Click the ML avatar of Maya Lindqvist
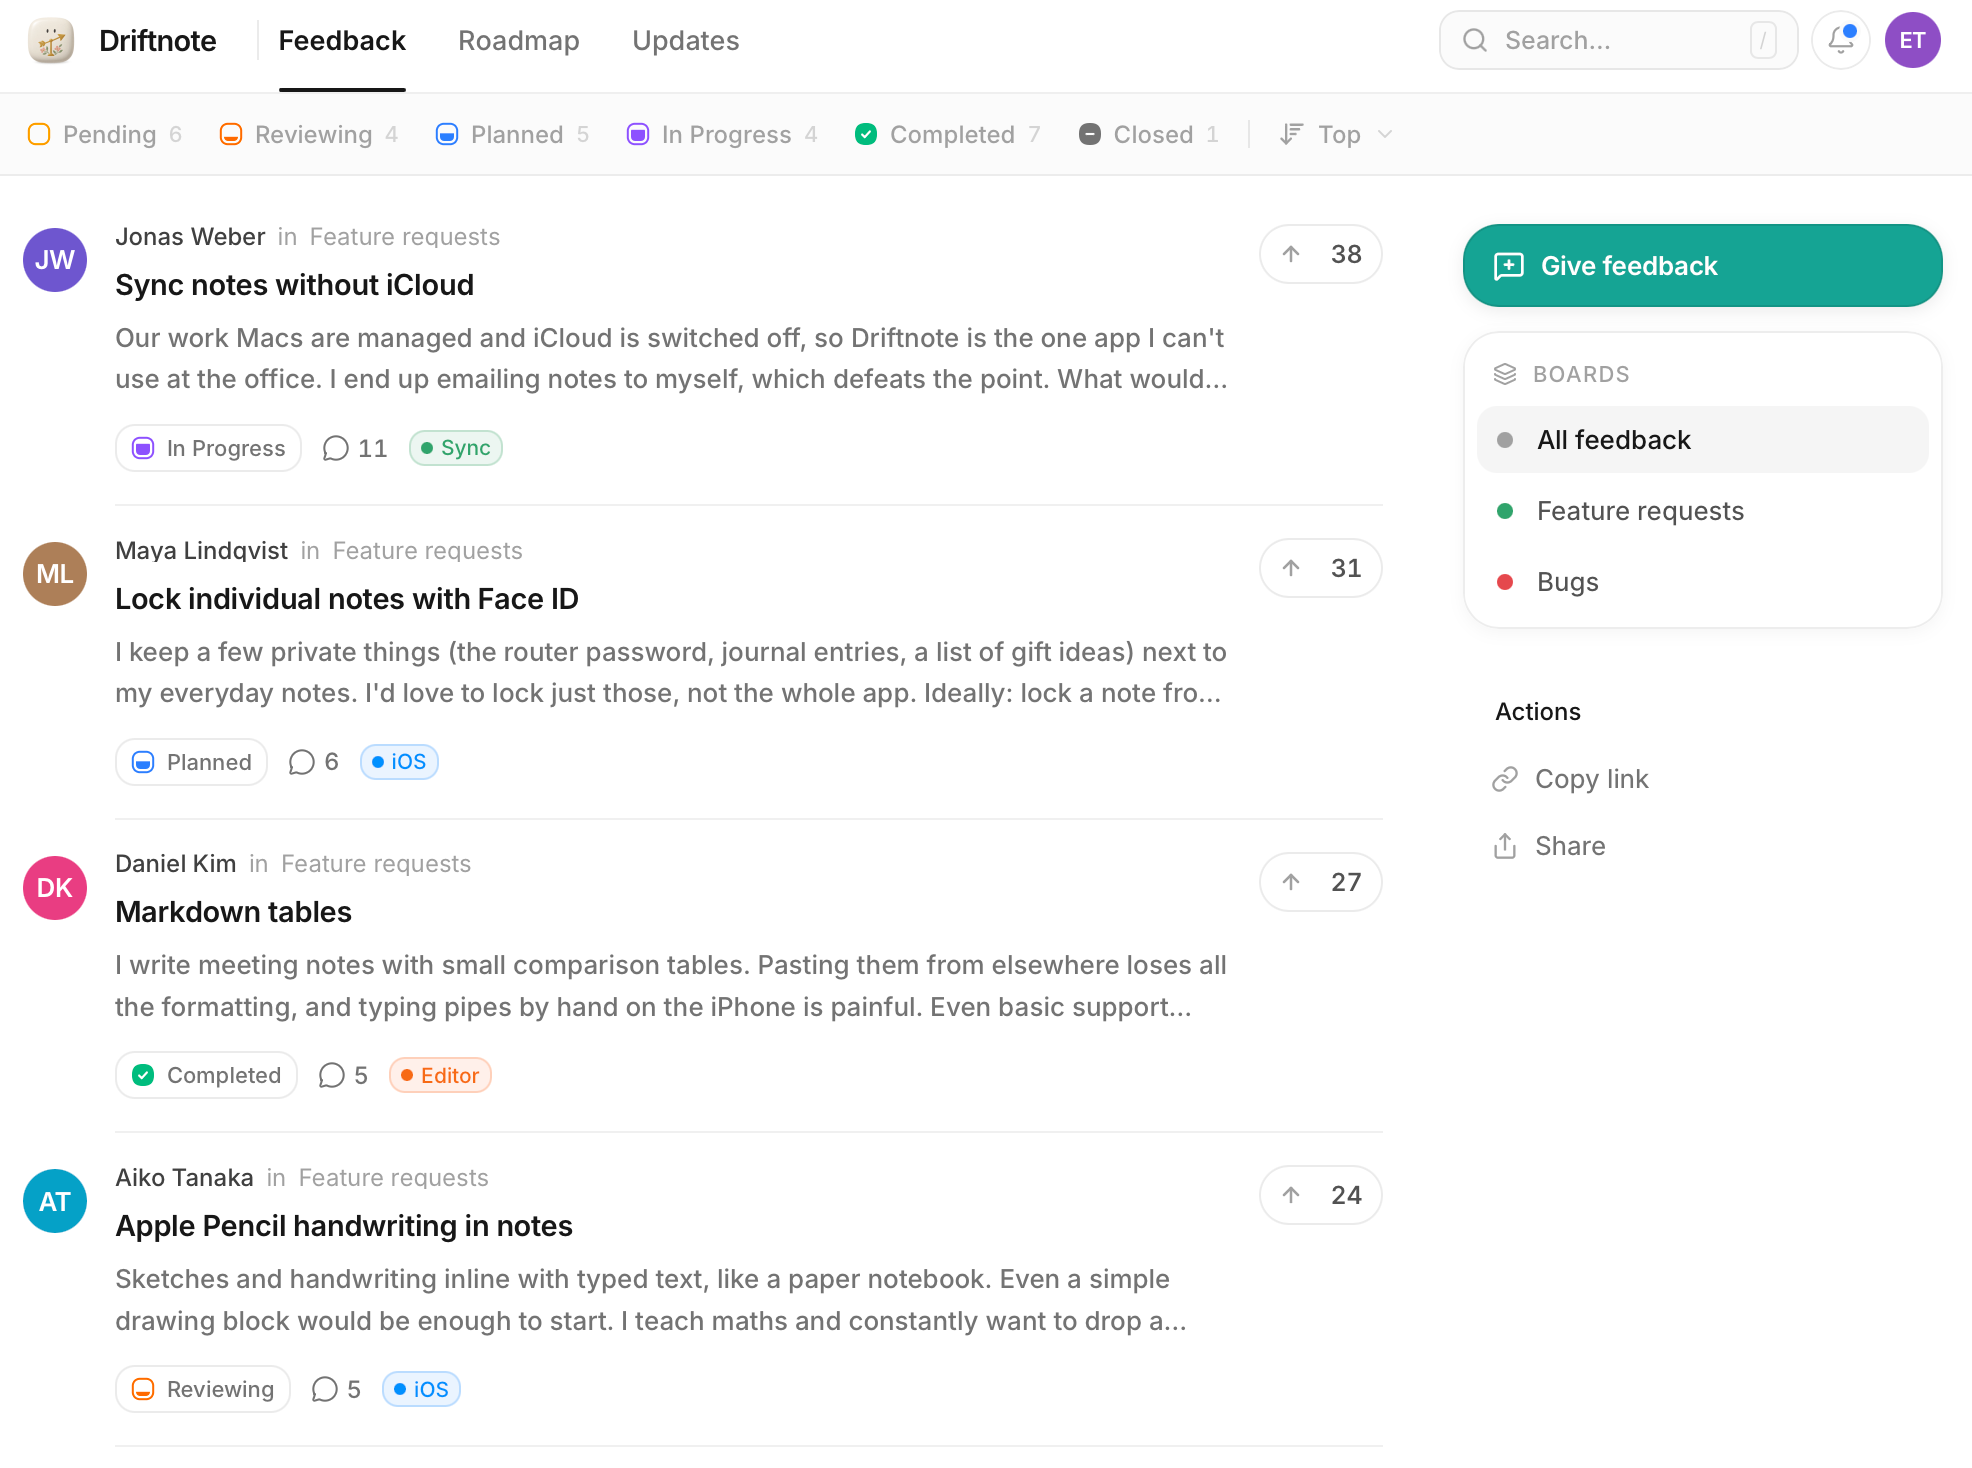Image resolution: width=1972 pixels, height=1468 pixels. (x=55, y=574)
